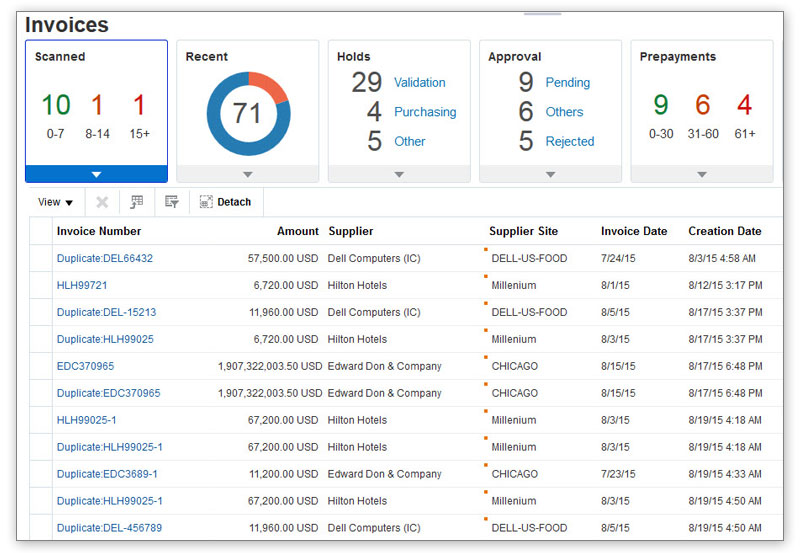The height and width of the screenshot is (553, 800).
Task: Open invoice Duplicate:DEL66432
Action: pos(105,258)
